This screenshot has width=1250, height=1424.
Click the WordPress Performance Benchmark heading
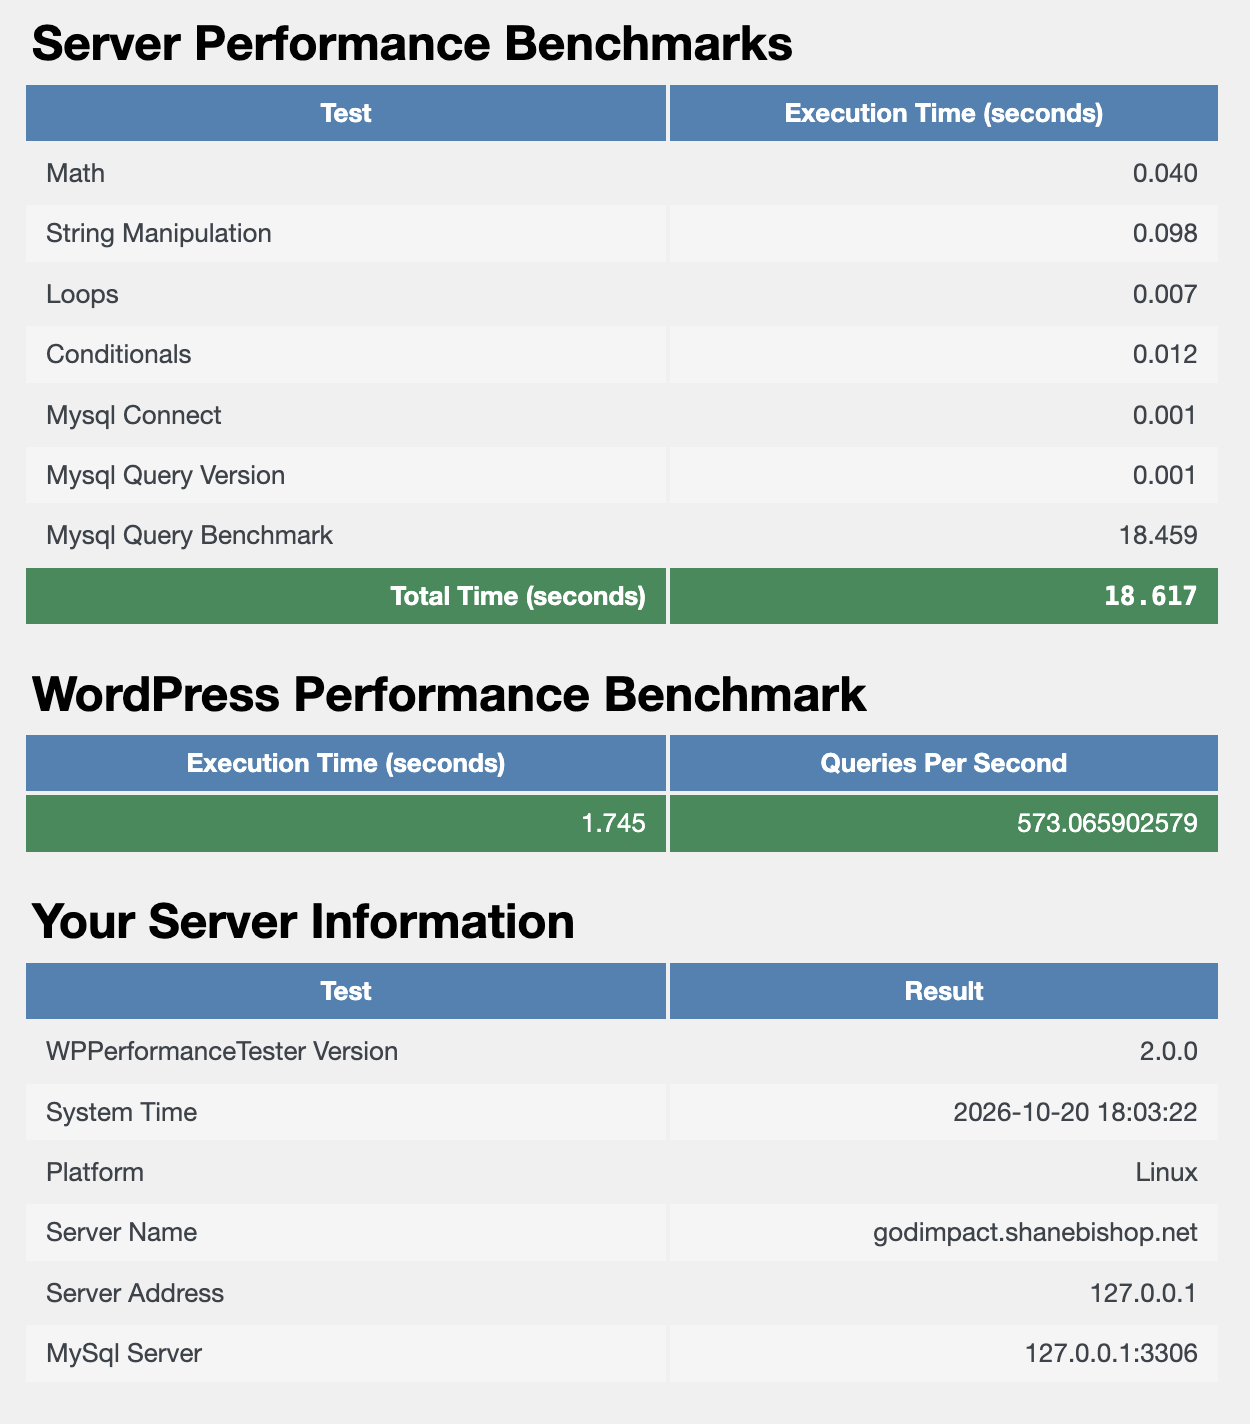450,695
